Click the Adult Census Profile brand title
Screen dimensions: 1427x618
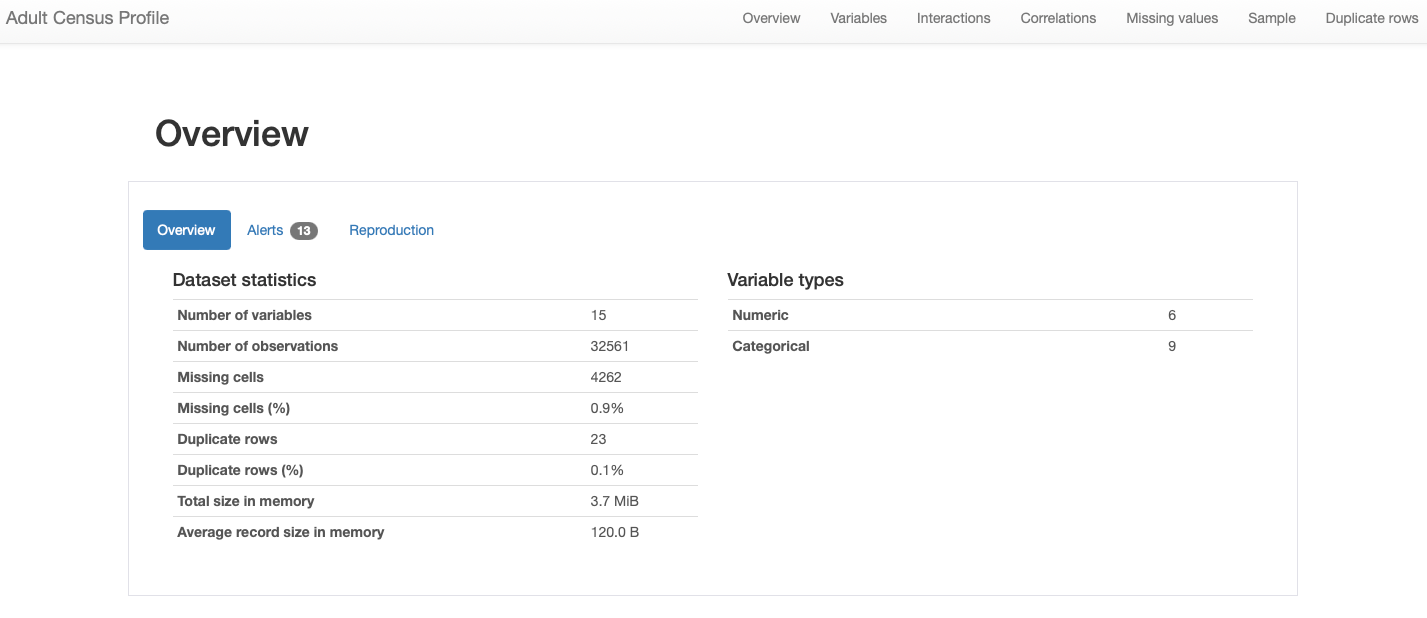(88, 18)
